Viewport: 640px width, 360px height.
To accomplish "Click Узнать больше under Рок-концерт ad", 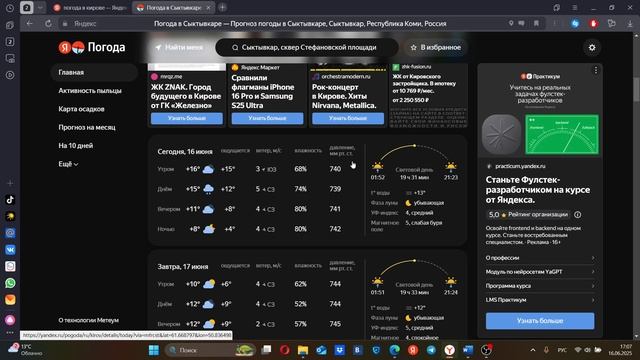I will pos(348,118).
